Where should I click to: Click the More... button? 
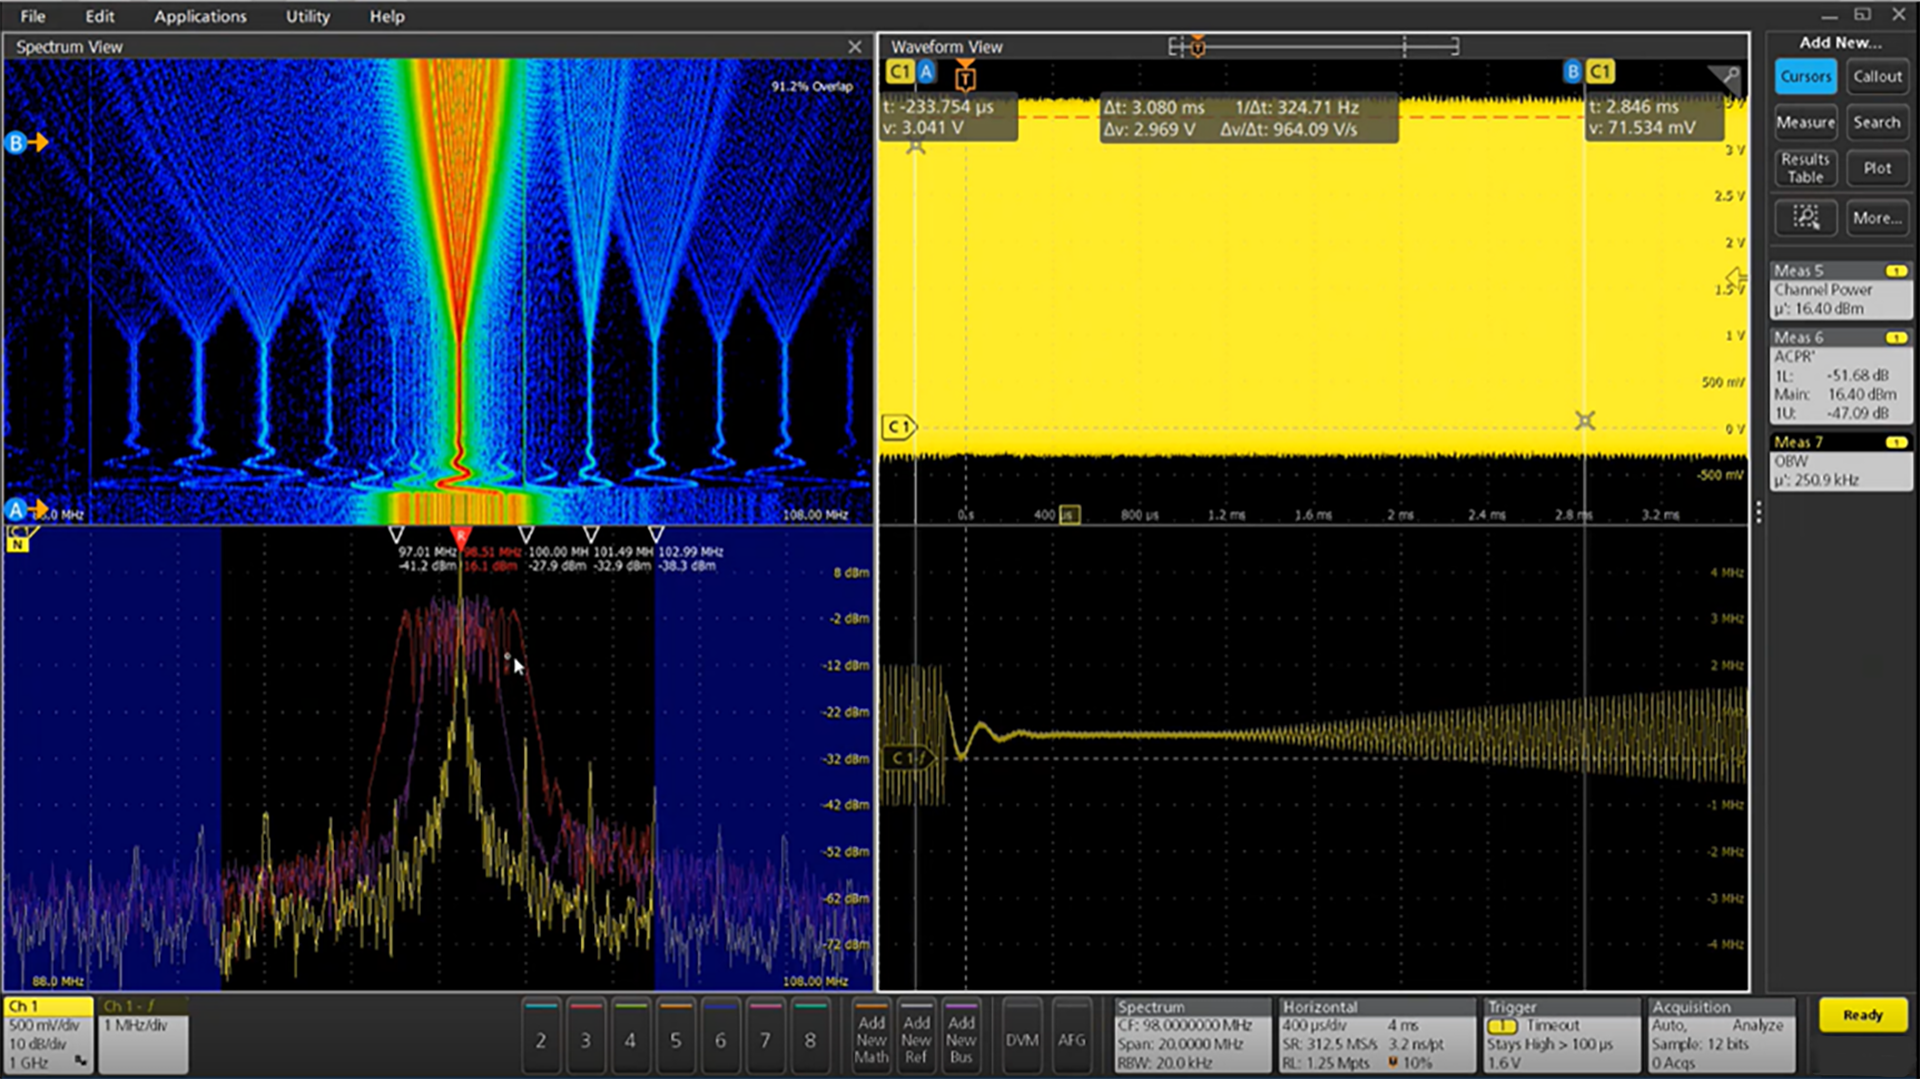[1877, 217]
